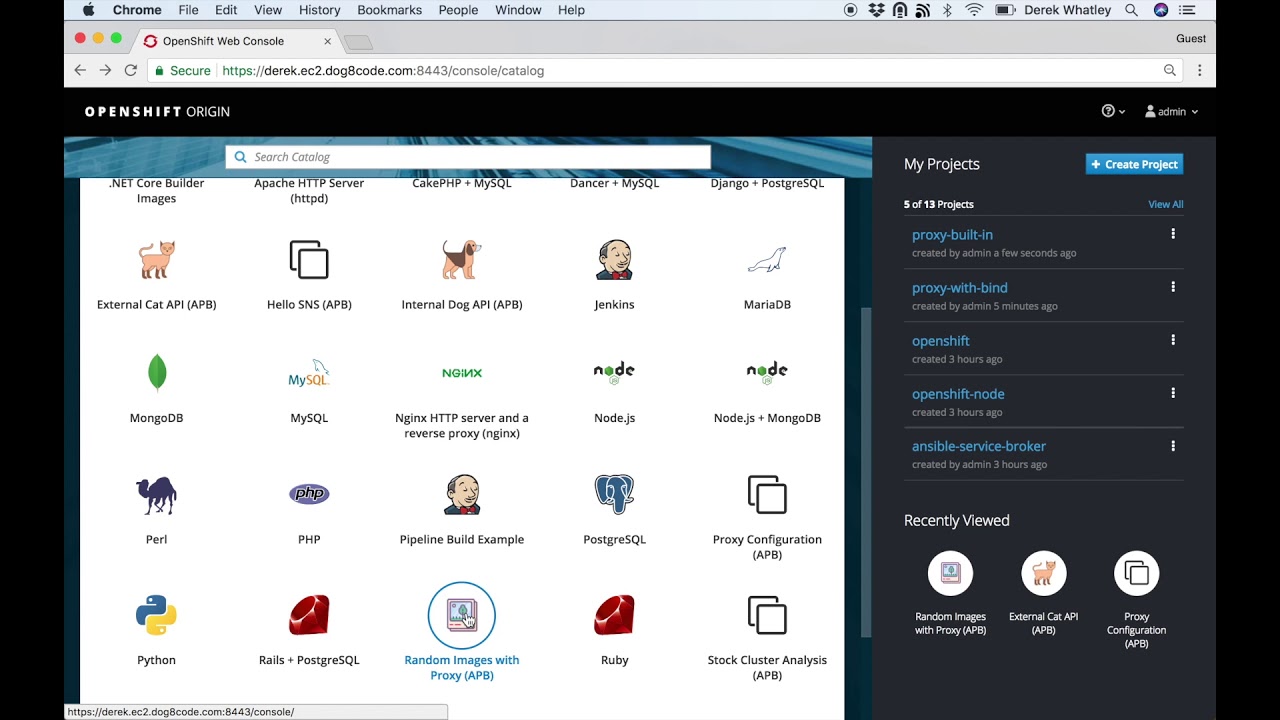Open the MongoDB leaf icon
The image size is (1280, 720).
pyautogui.click(x=156, y=373)
